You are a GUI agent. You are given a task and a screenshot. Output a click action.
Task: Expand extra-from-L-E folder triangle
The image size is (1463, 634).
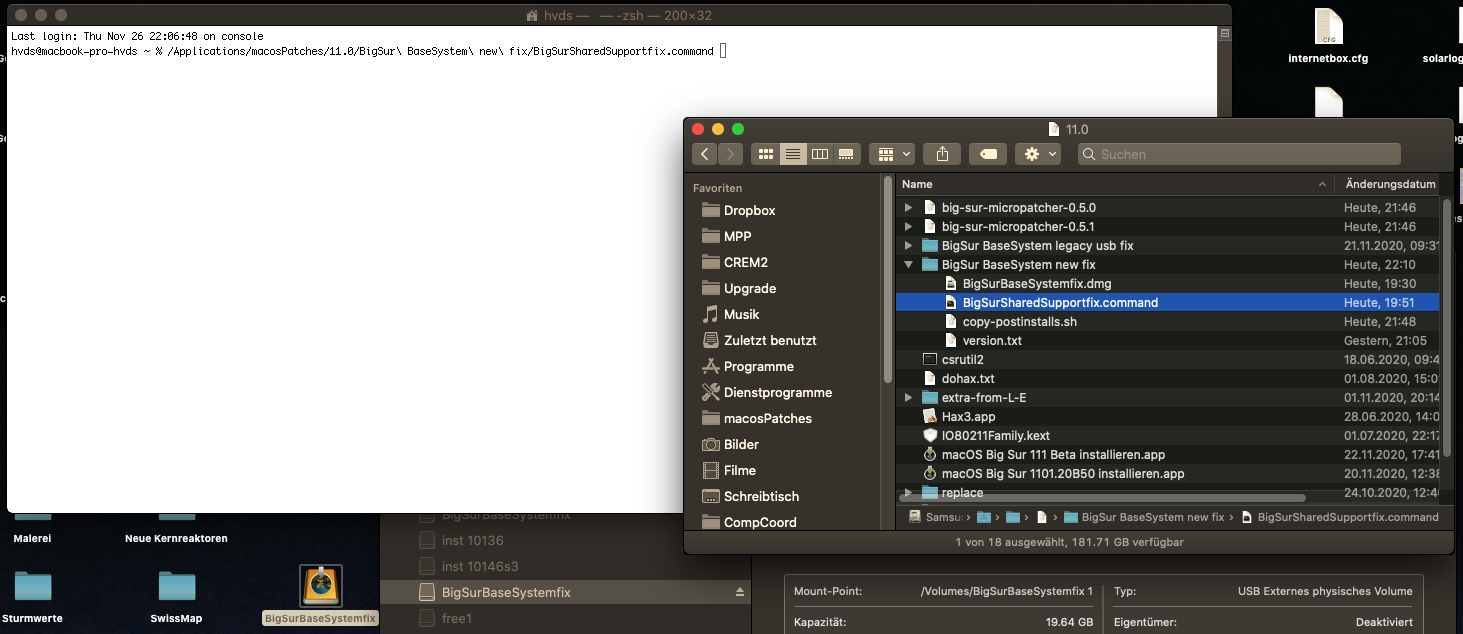tap(908, 398)
